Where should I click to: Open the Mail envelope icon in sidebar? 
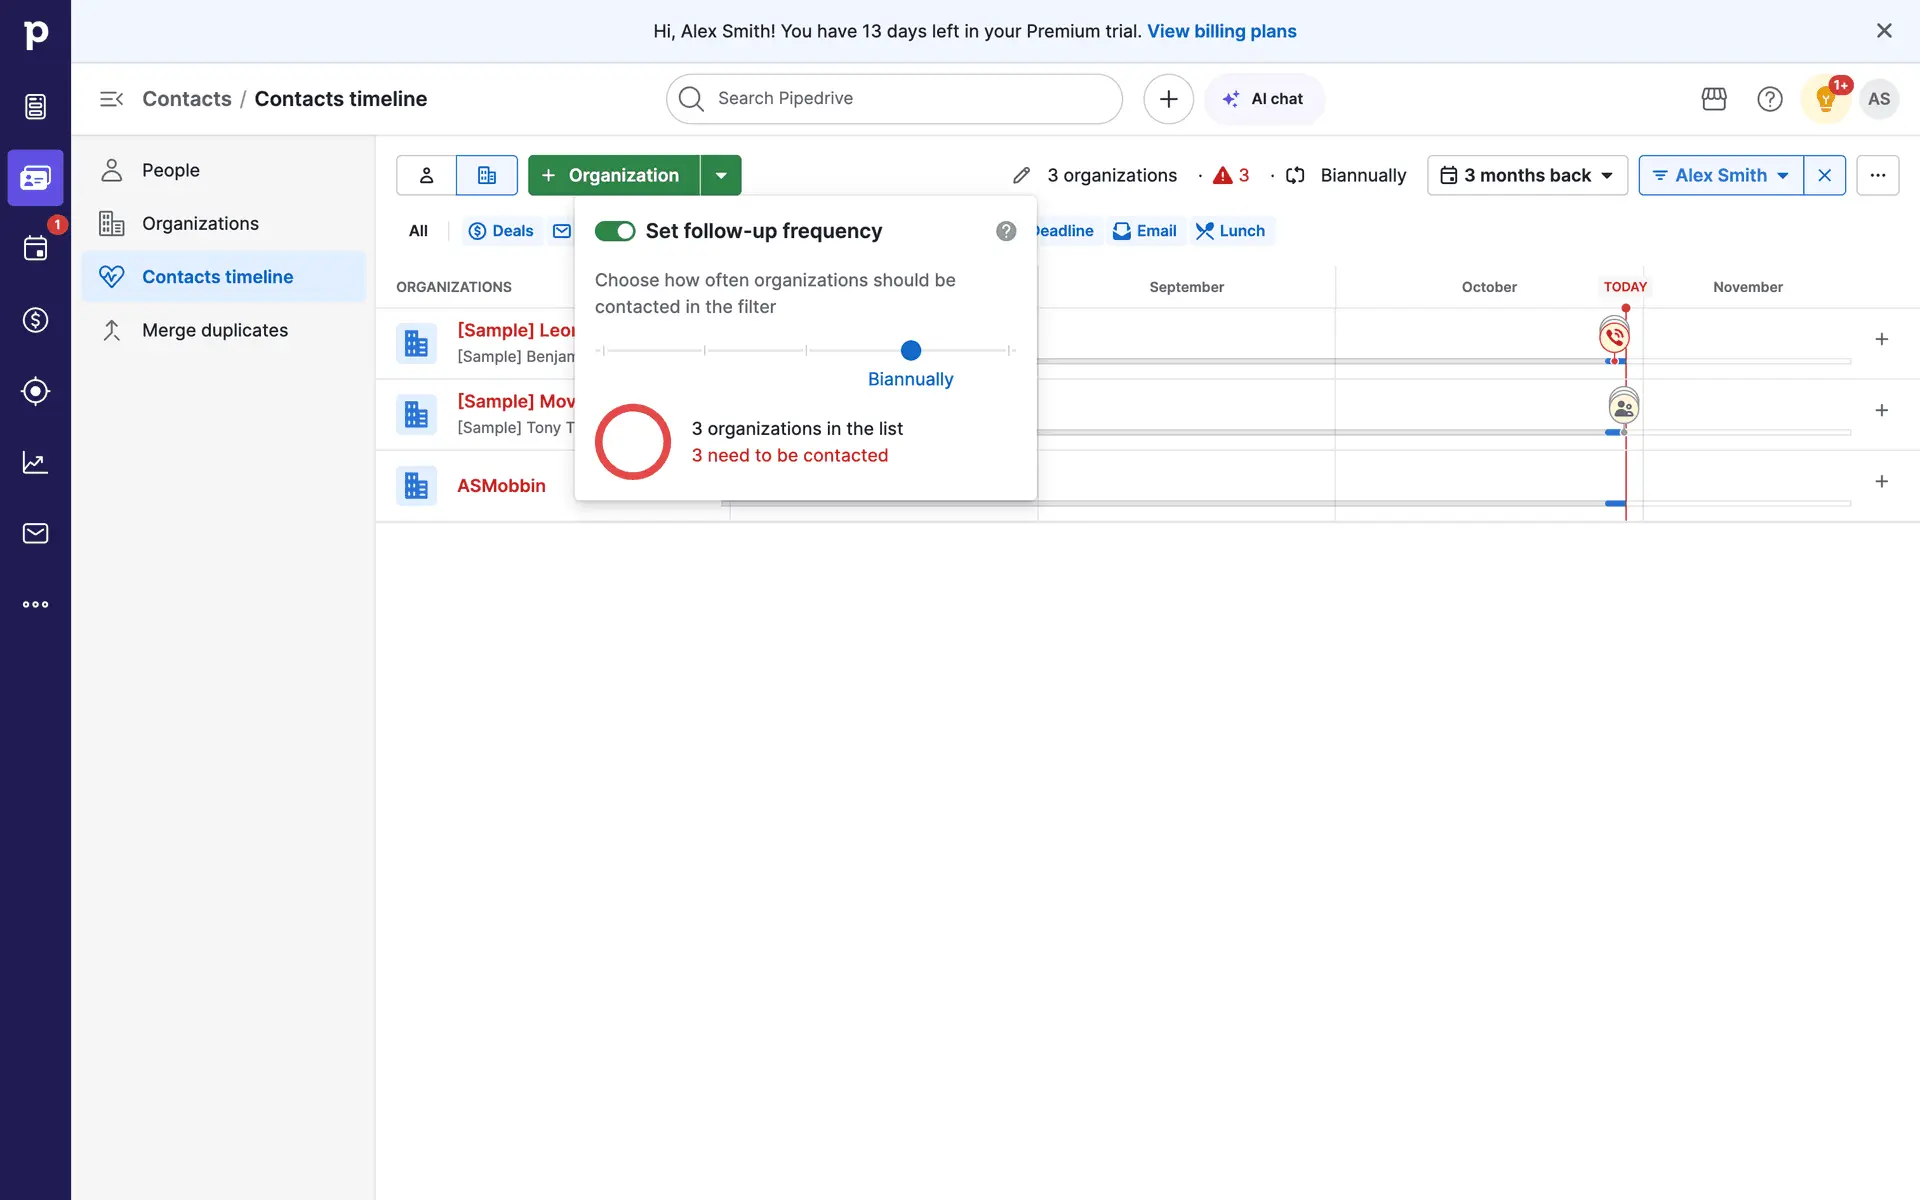(35, 533)
